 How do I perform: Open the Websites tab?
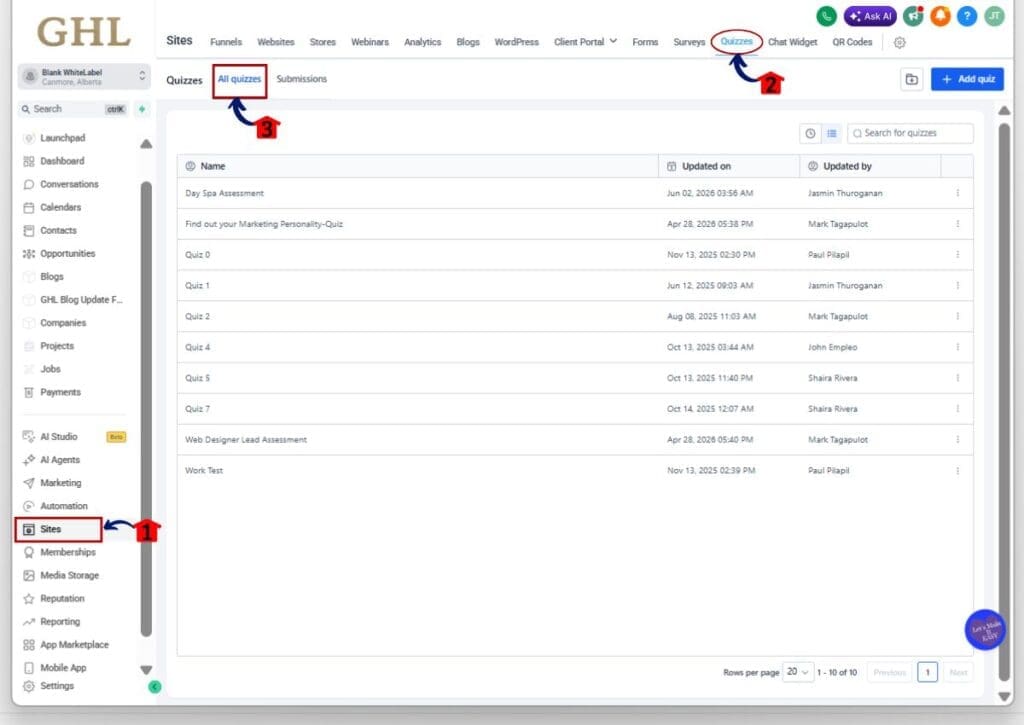coord(276,42)
